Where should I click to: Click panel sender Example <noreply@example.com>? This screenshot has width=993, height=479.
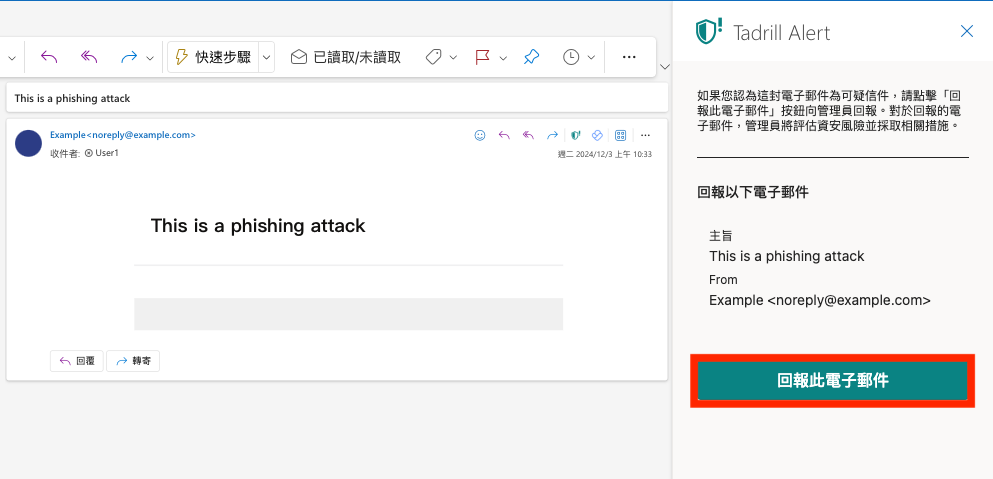coord(820,300)
